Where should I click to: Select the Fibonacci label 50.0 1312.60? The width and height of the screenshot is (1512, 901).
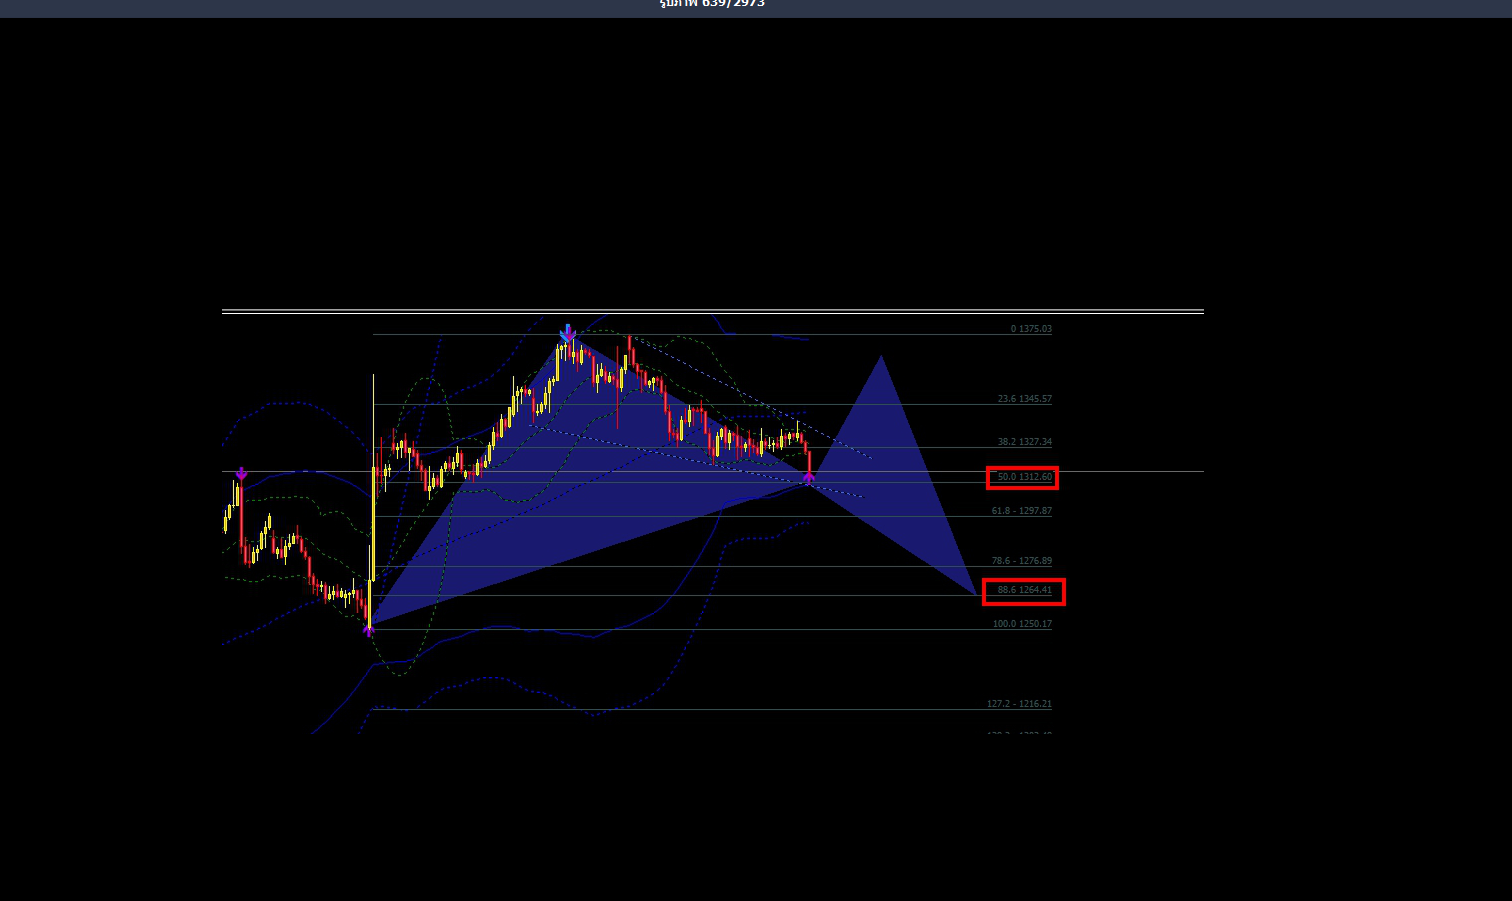pyautogui.click(x=1024, y=477)
